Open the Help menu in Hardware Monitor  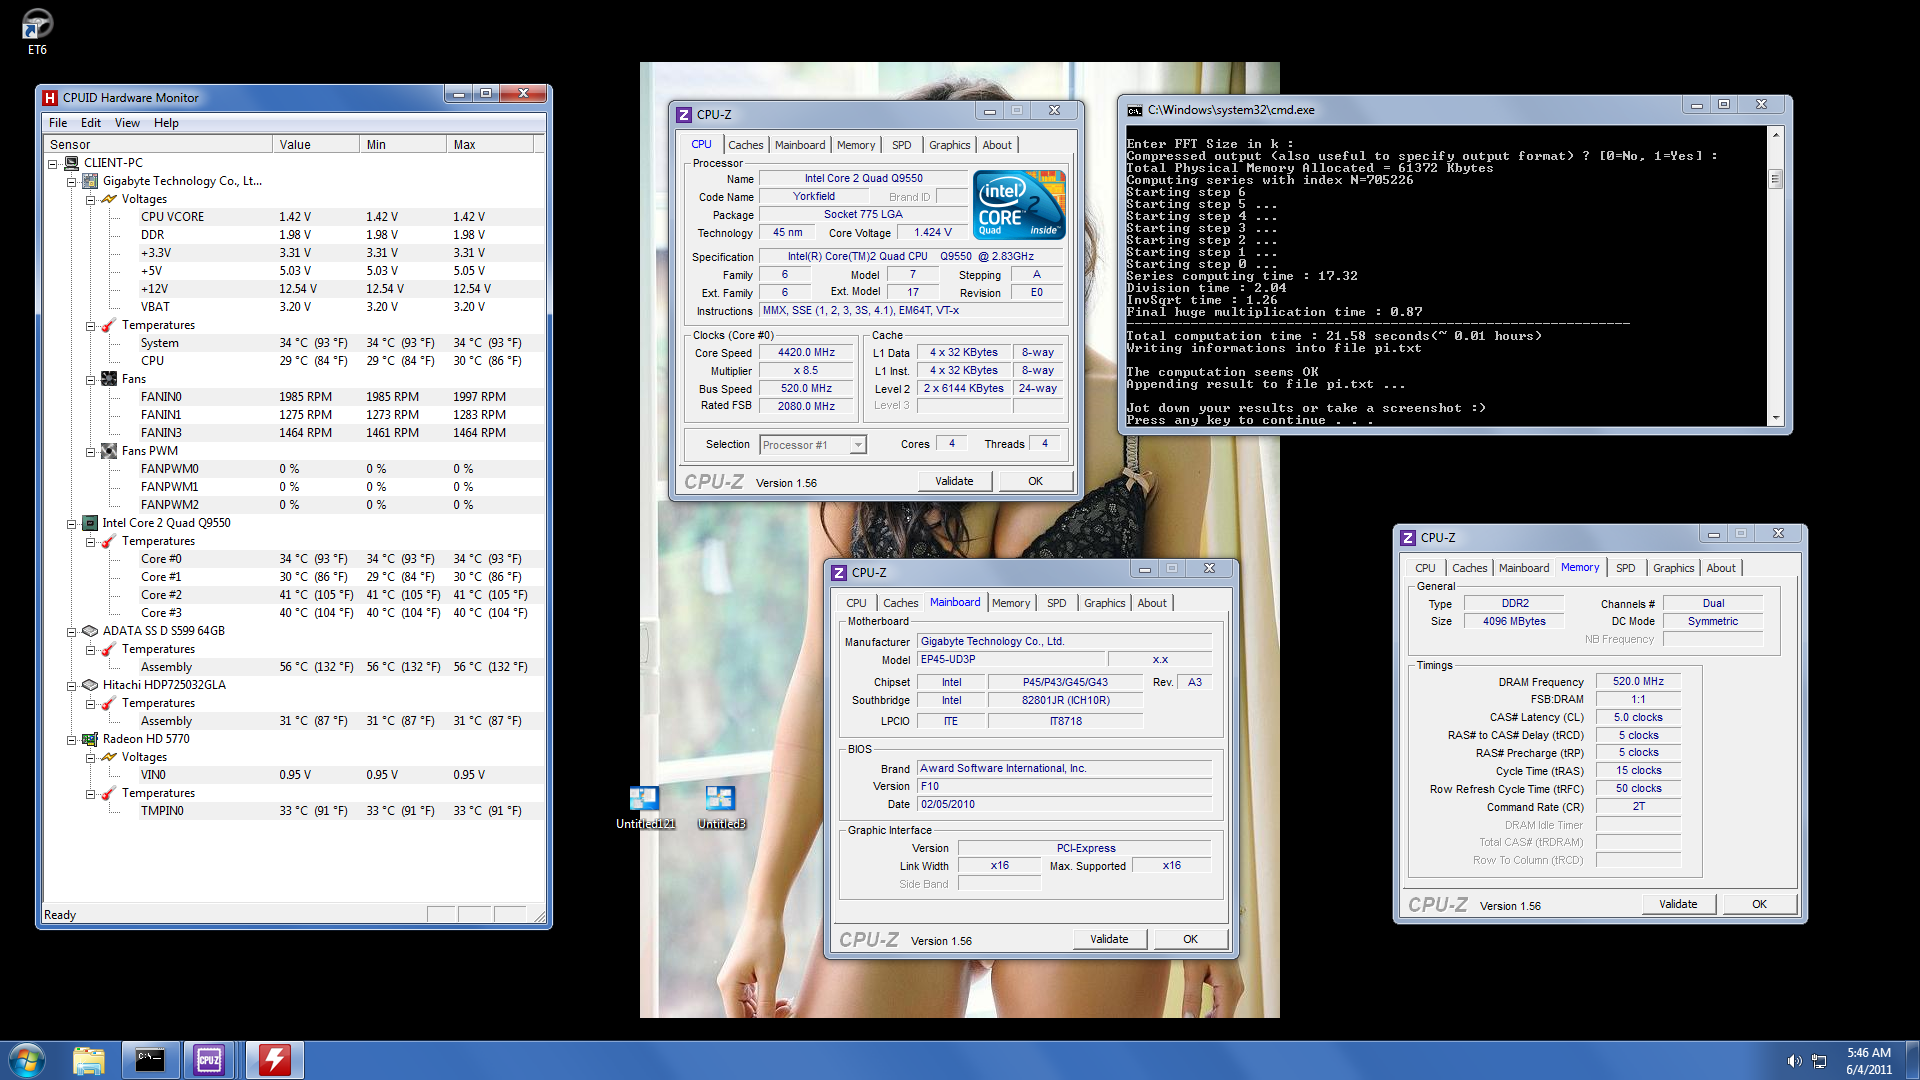pos(166,123)
